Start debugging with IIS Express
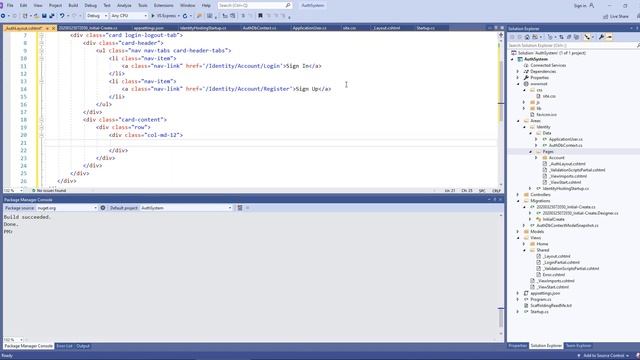This screenshot has width=640, height=360. 164,16
